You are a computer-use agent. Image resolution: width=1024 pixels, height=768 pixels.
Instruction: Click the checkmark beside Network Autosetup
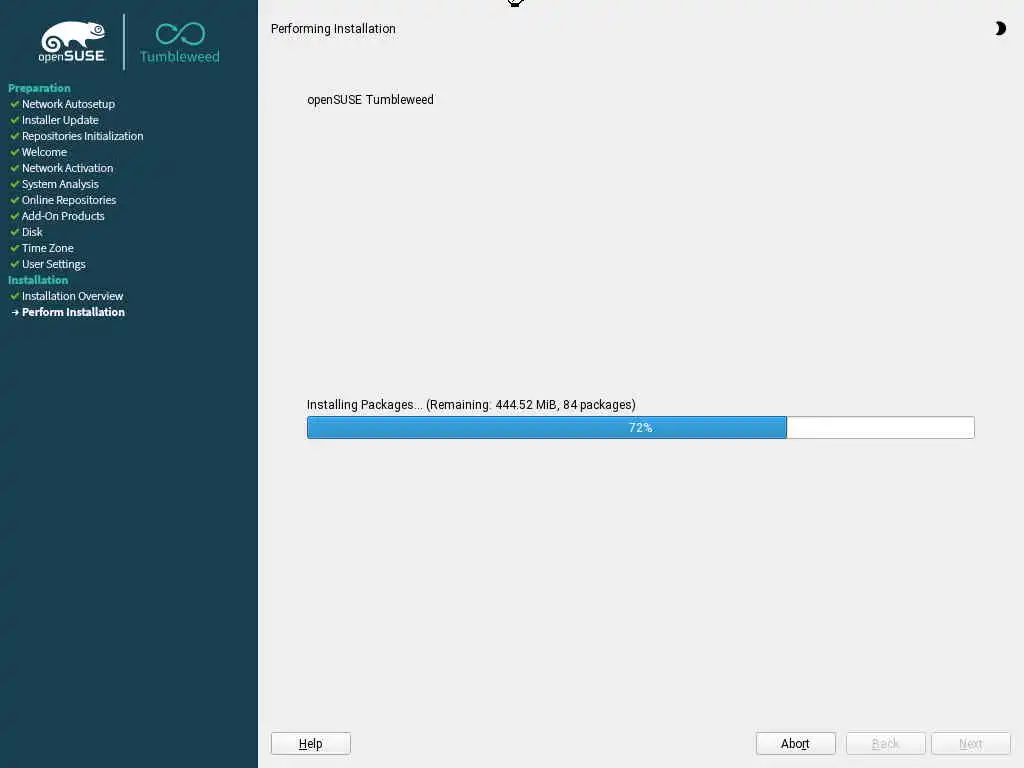tap(14, 103)
